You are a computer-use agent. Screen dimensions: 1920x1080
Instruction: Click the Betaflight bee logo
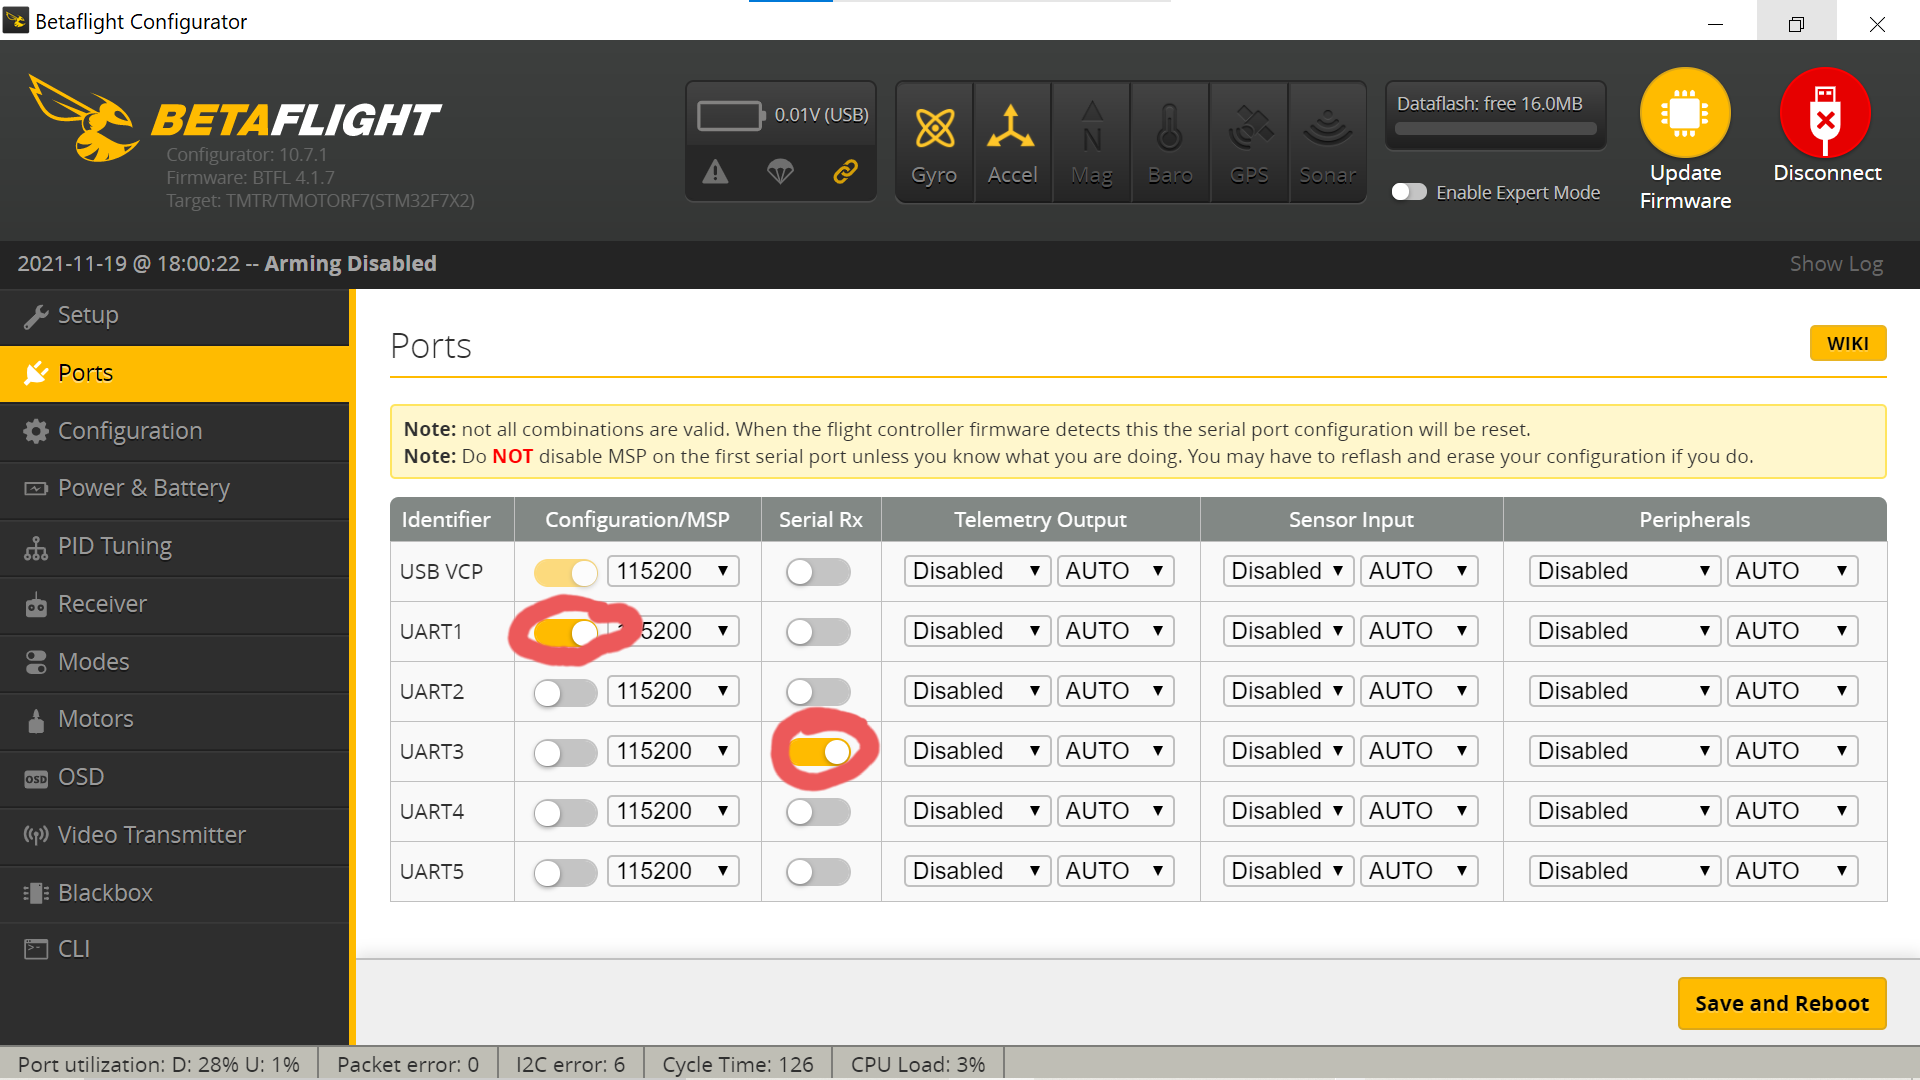84,118
